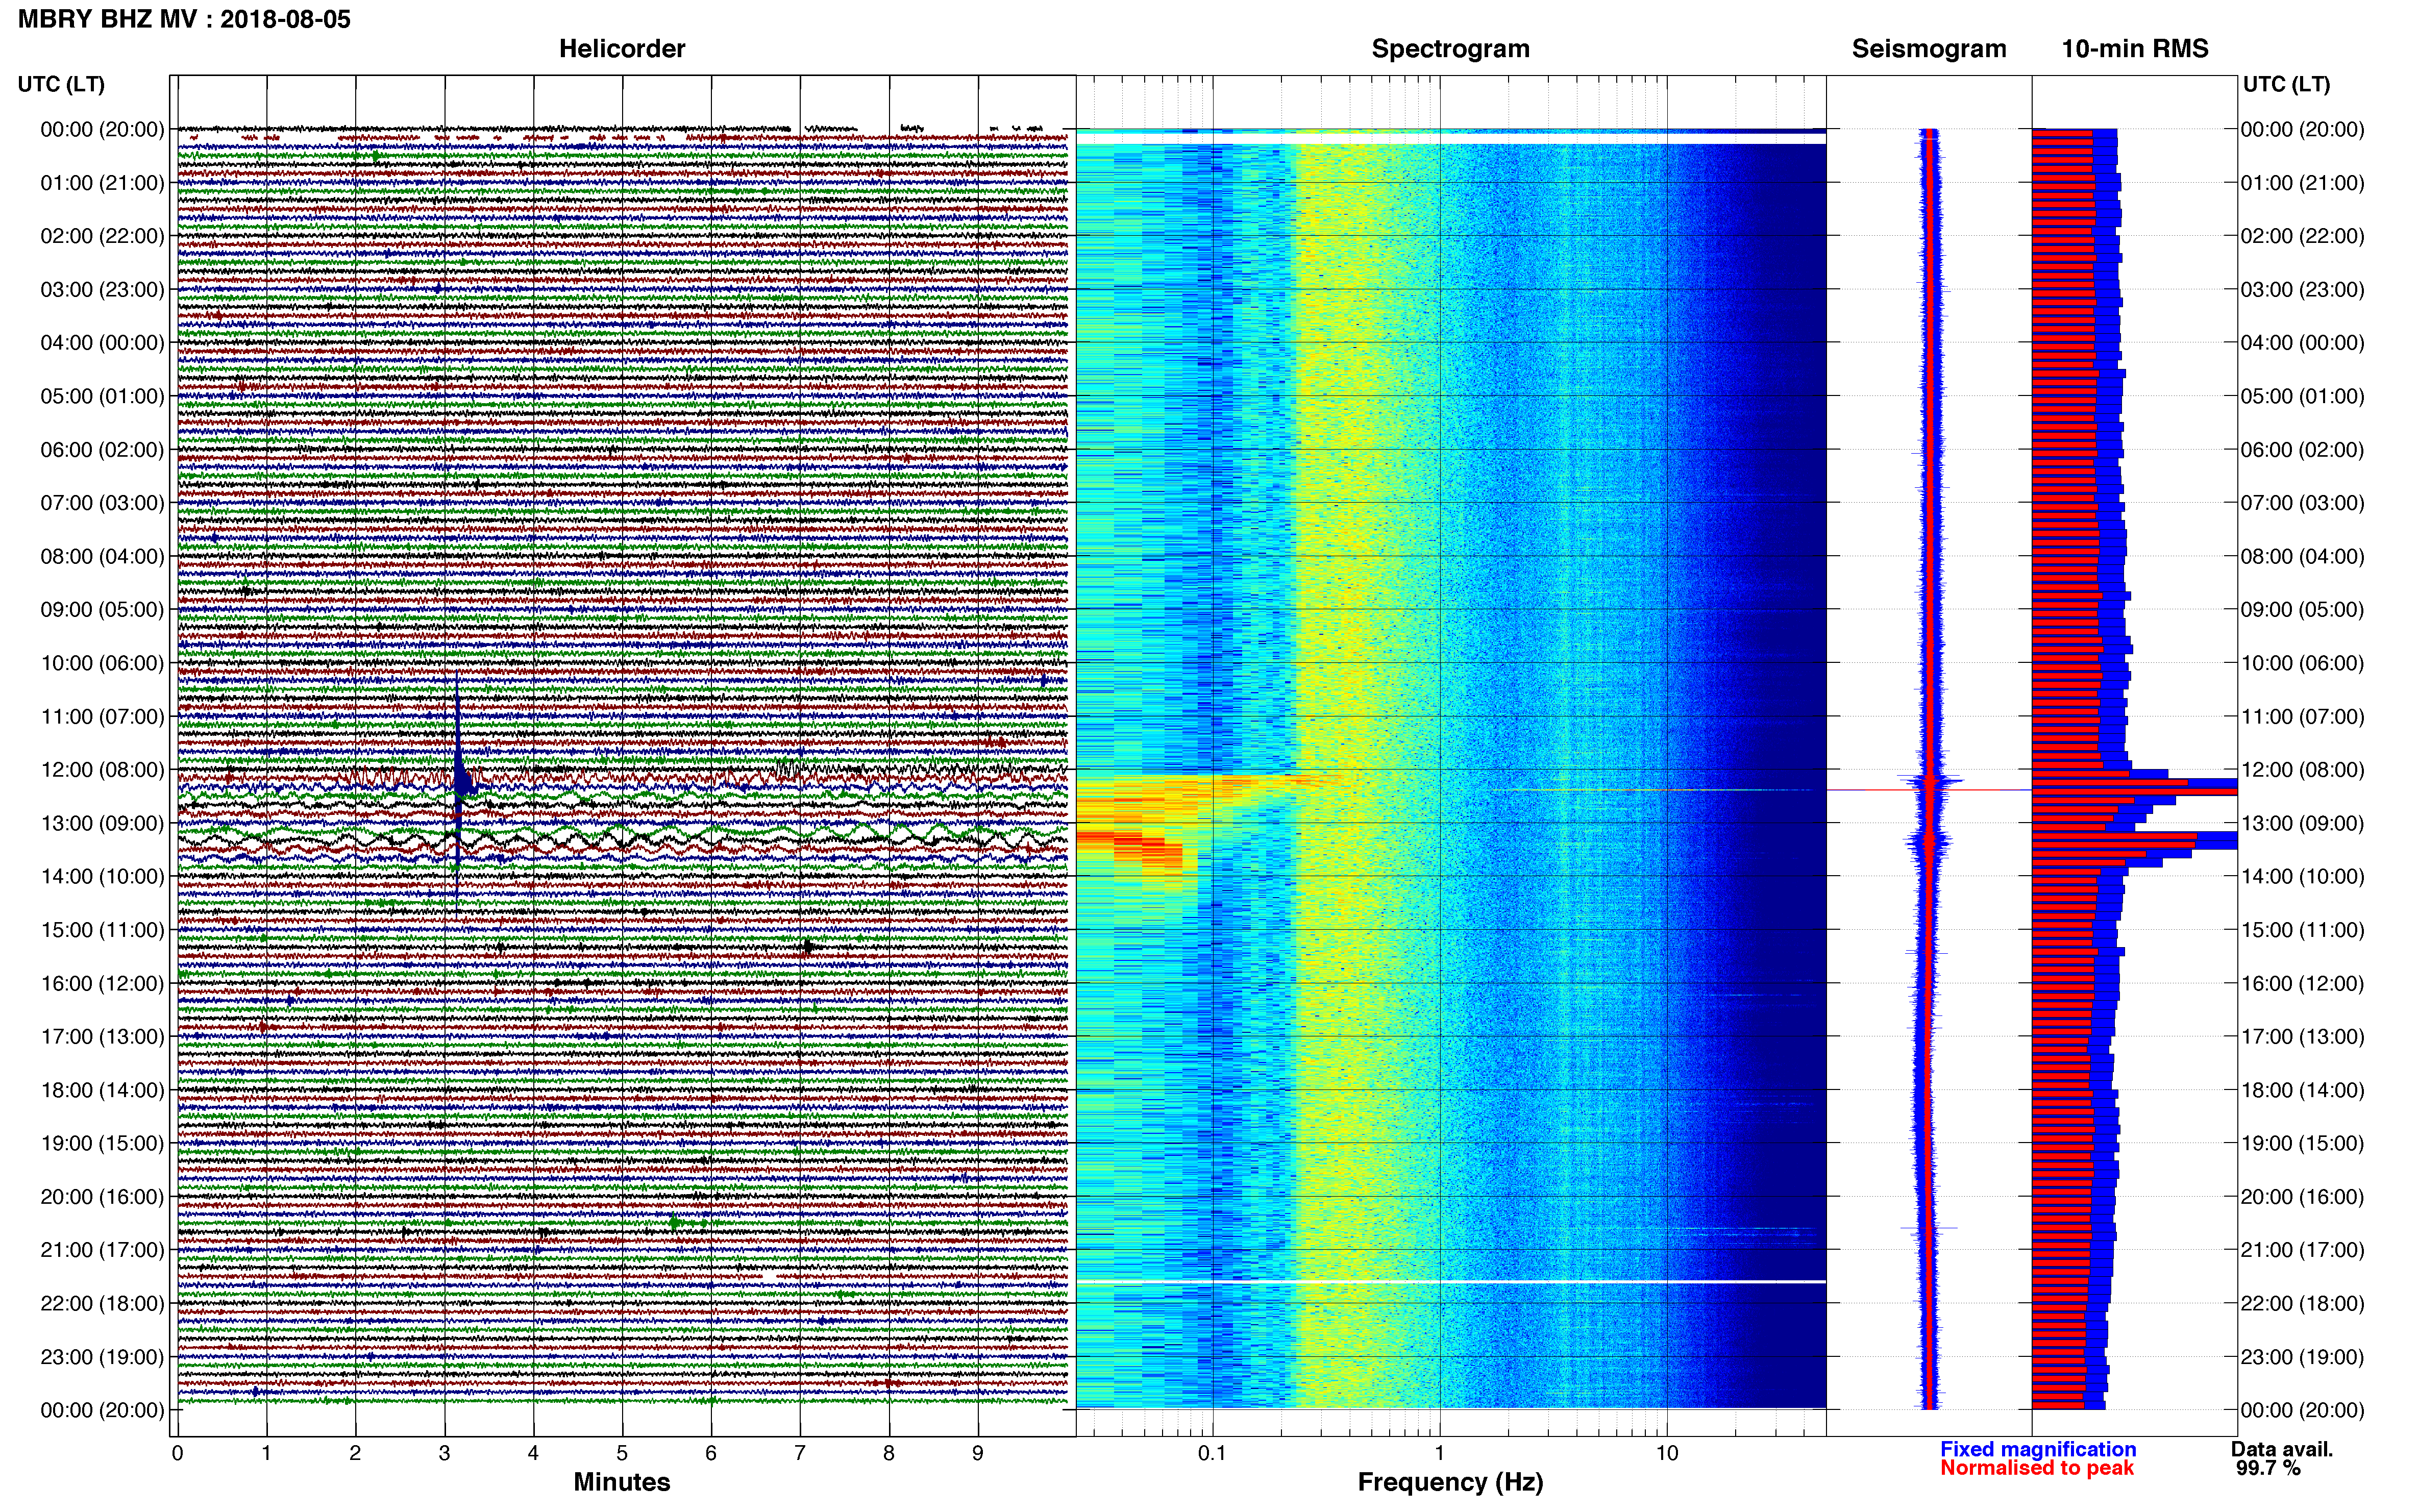The height and width of the screenshot is (1512, 2419).
Task: Click the left 'UTC (LT)' axis label
Action: point(61,84)
